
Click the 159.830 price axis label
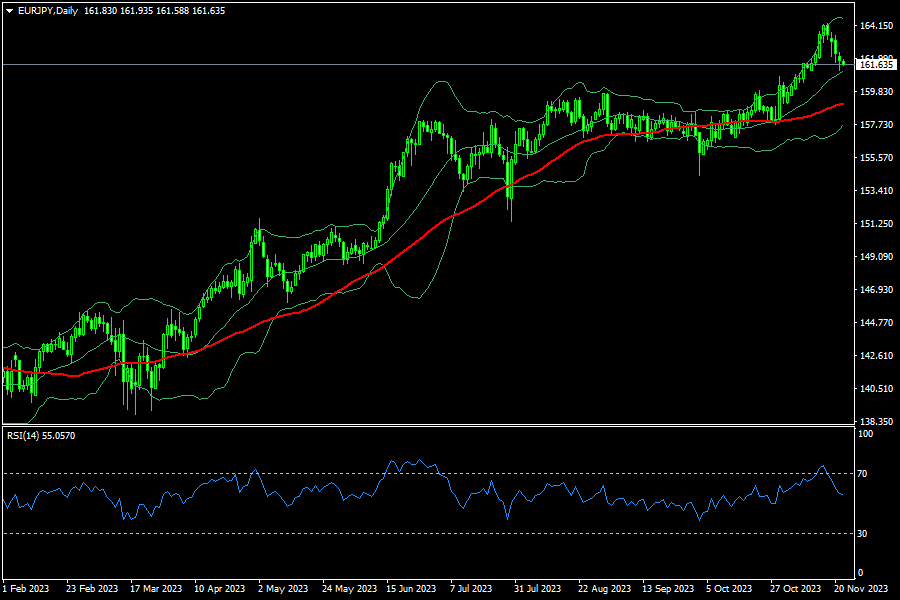coord(876,92)
